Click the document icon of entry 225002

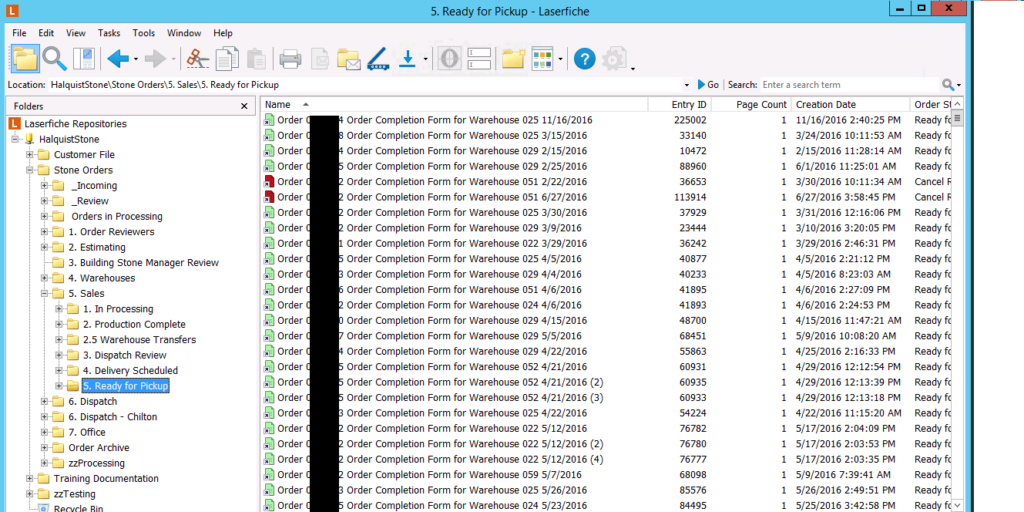click(x=269, y=120)
